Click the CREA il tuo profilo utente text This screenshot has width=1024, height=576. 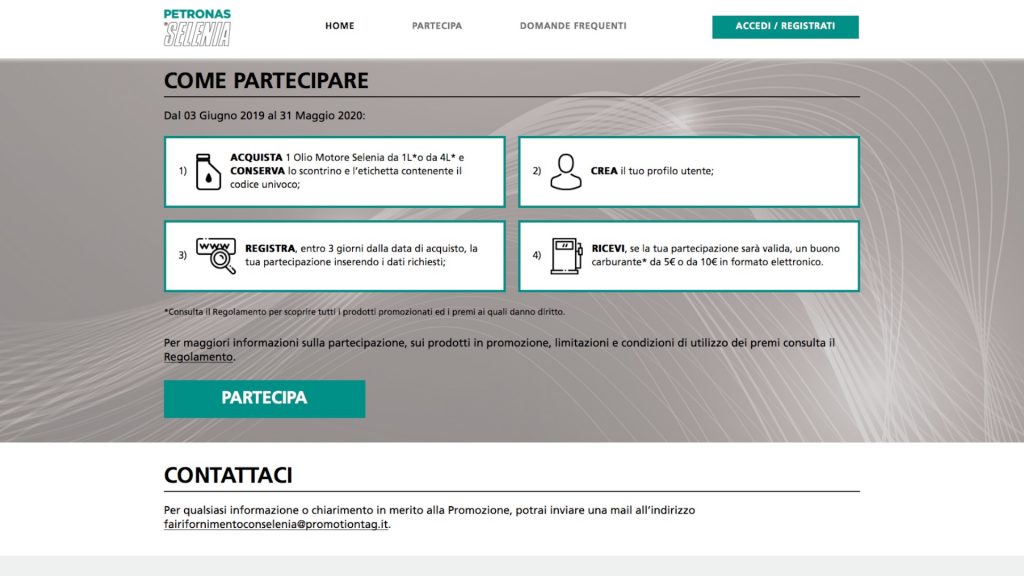pyautogui.click(x=652, y=171)
